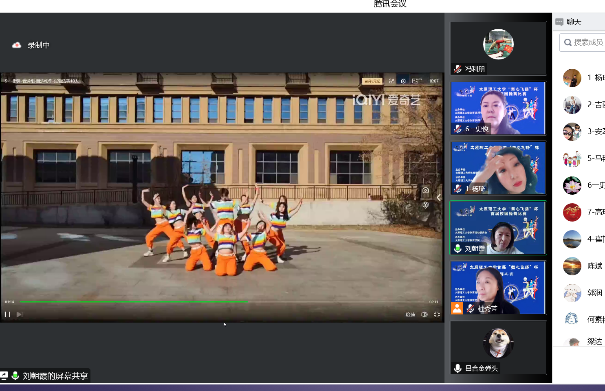The width and height of the screenshot is (605, 391).
Task: Click the green mic on the highlighted speaker tile
Action: point(458,249)
